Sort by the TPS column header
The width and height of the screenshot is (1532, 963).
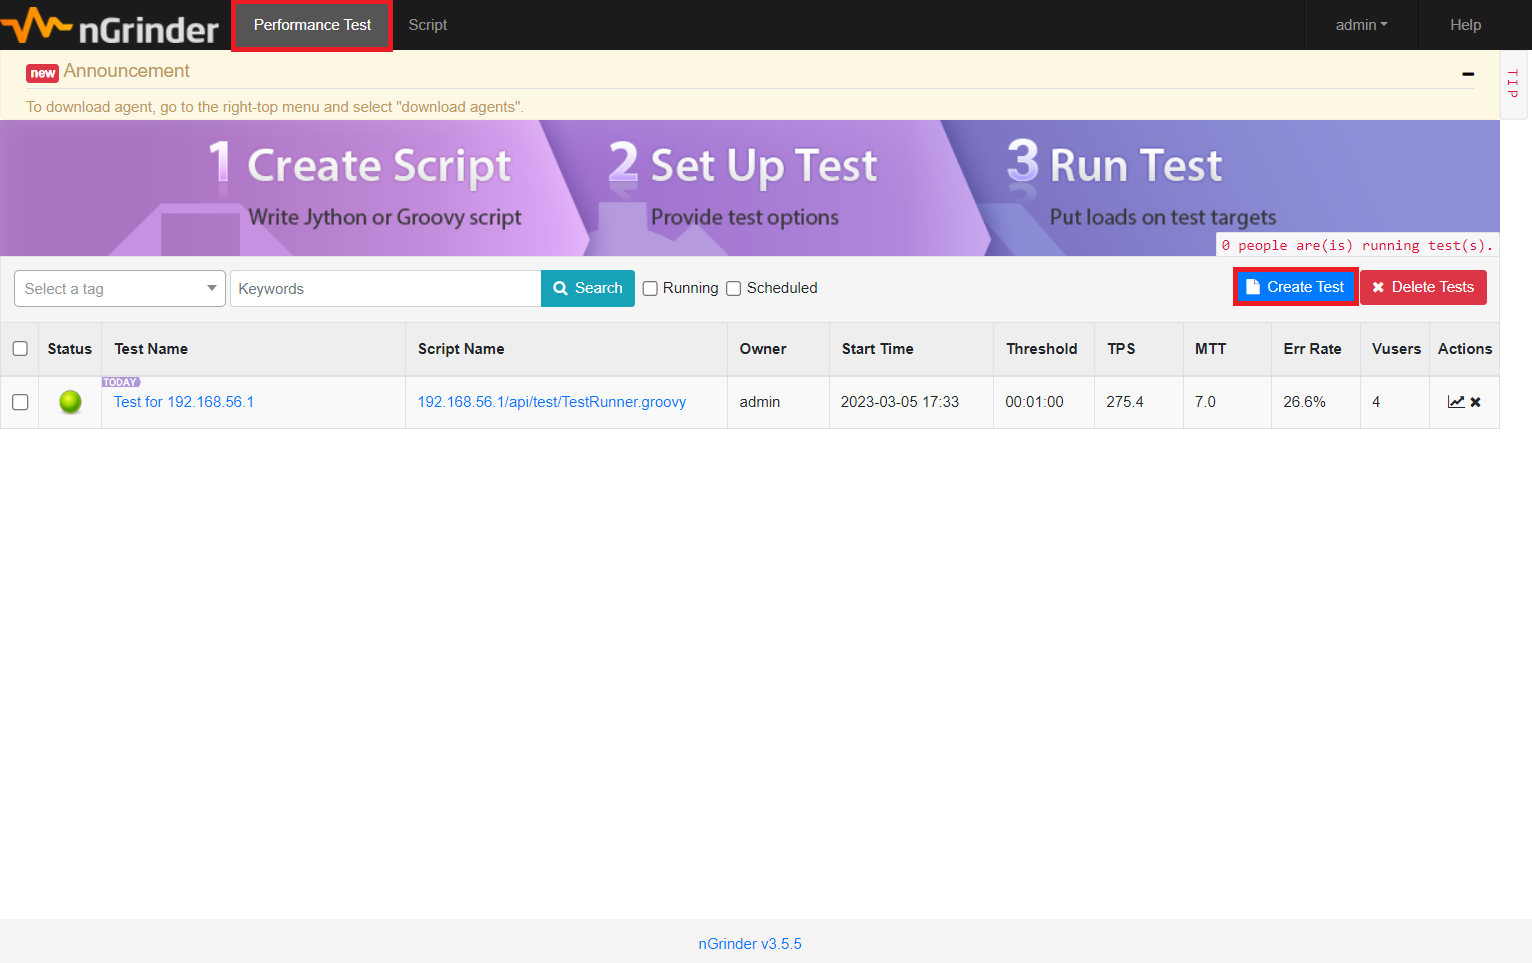[1121, 349]
